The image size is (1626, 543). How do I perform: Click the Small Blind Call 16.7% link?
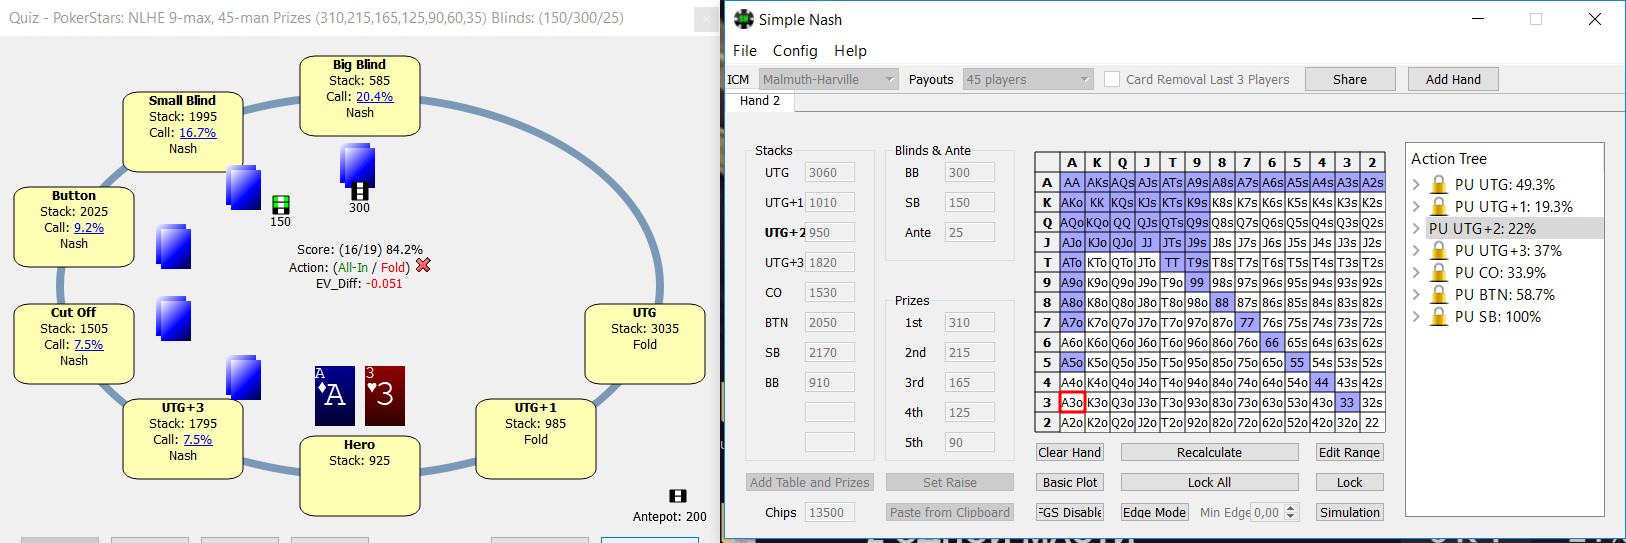coord(197,133)
